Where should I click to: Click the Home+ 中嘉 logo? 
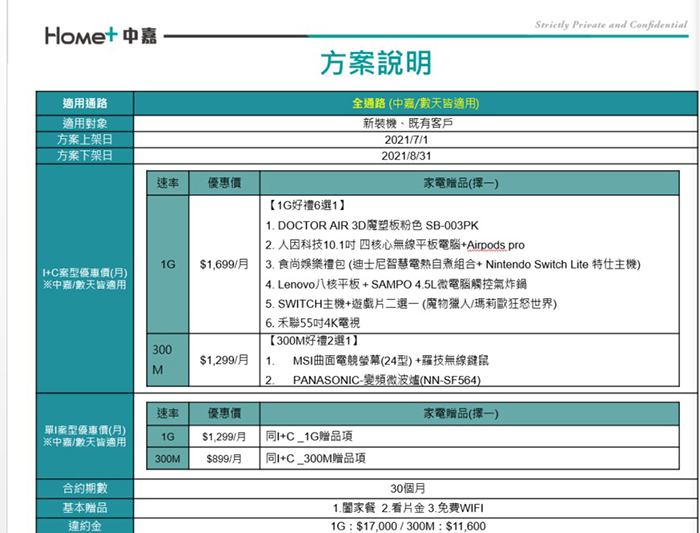(x=100, y=35)
